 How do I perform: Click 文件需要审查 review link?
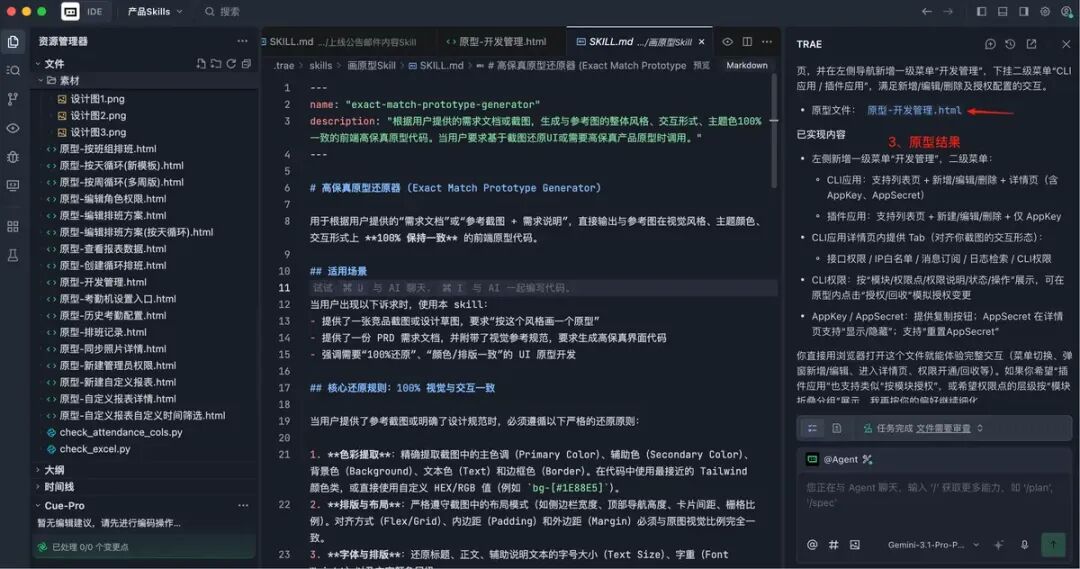tap(943, 428)
